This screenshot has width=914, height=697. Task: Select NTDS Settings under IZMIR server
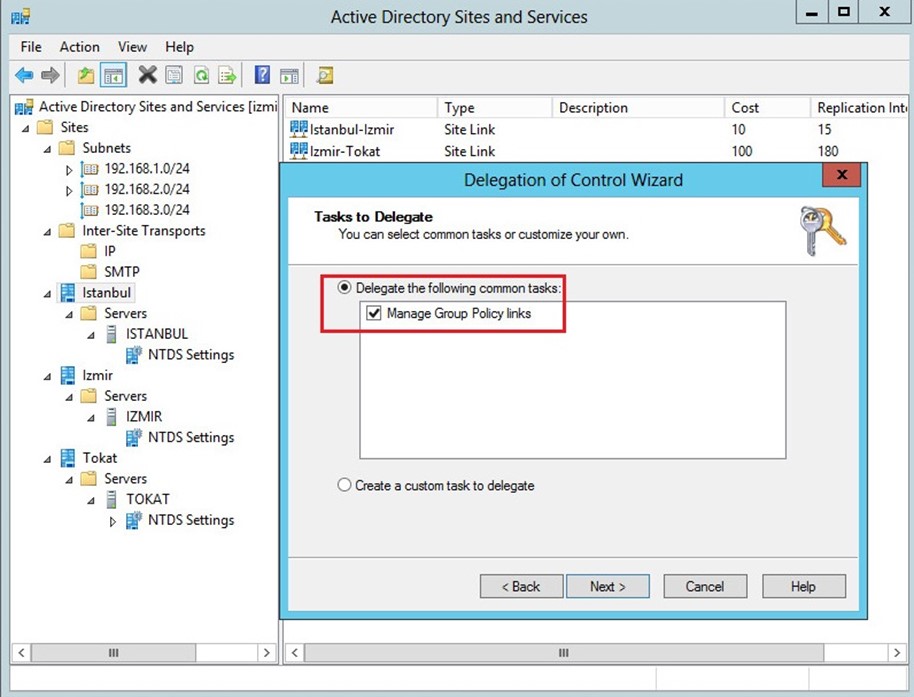click(x=191, y=437)
